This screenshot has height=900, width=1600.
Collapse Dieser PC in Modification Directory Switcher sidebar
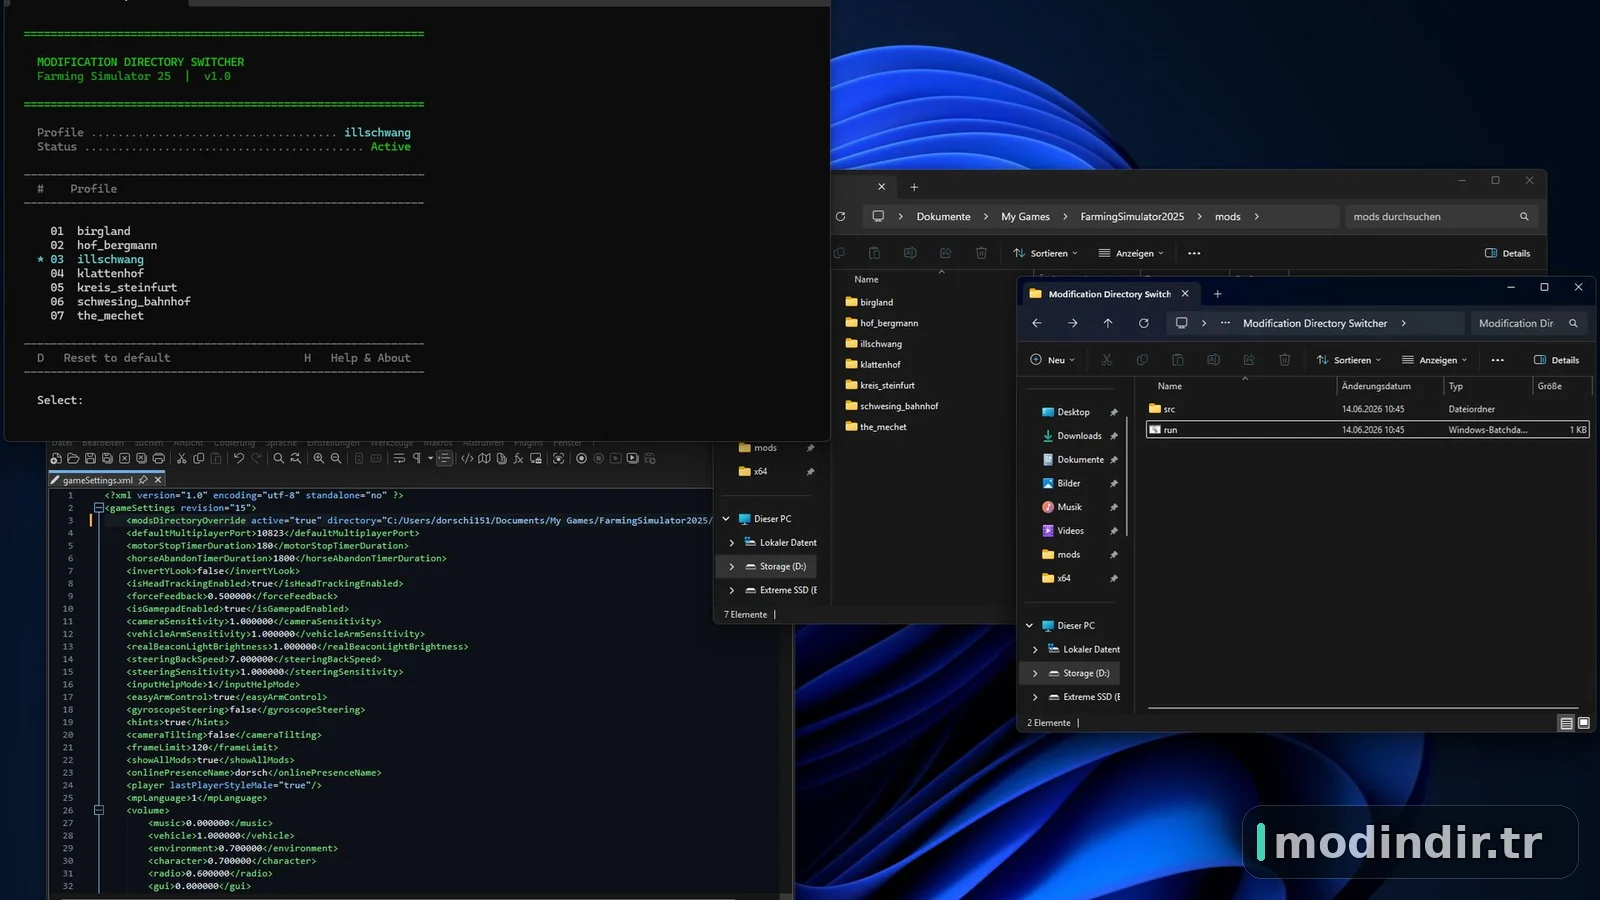pos(1029,626)
